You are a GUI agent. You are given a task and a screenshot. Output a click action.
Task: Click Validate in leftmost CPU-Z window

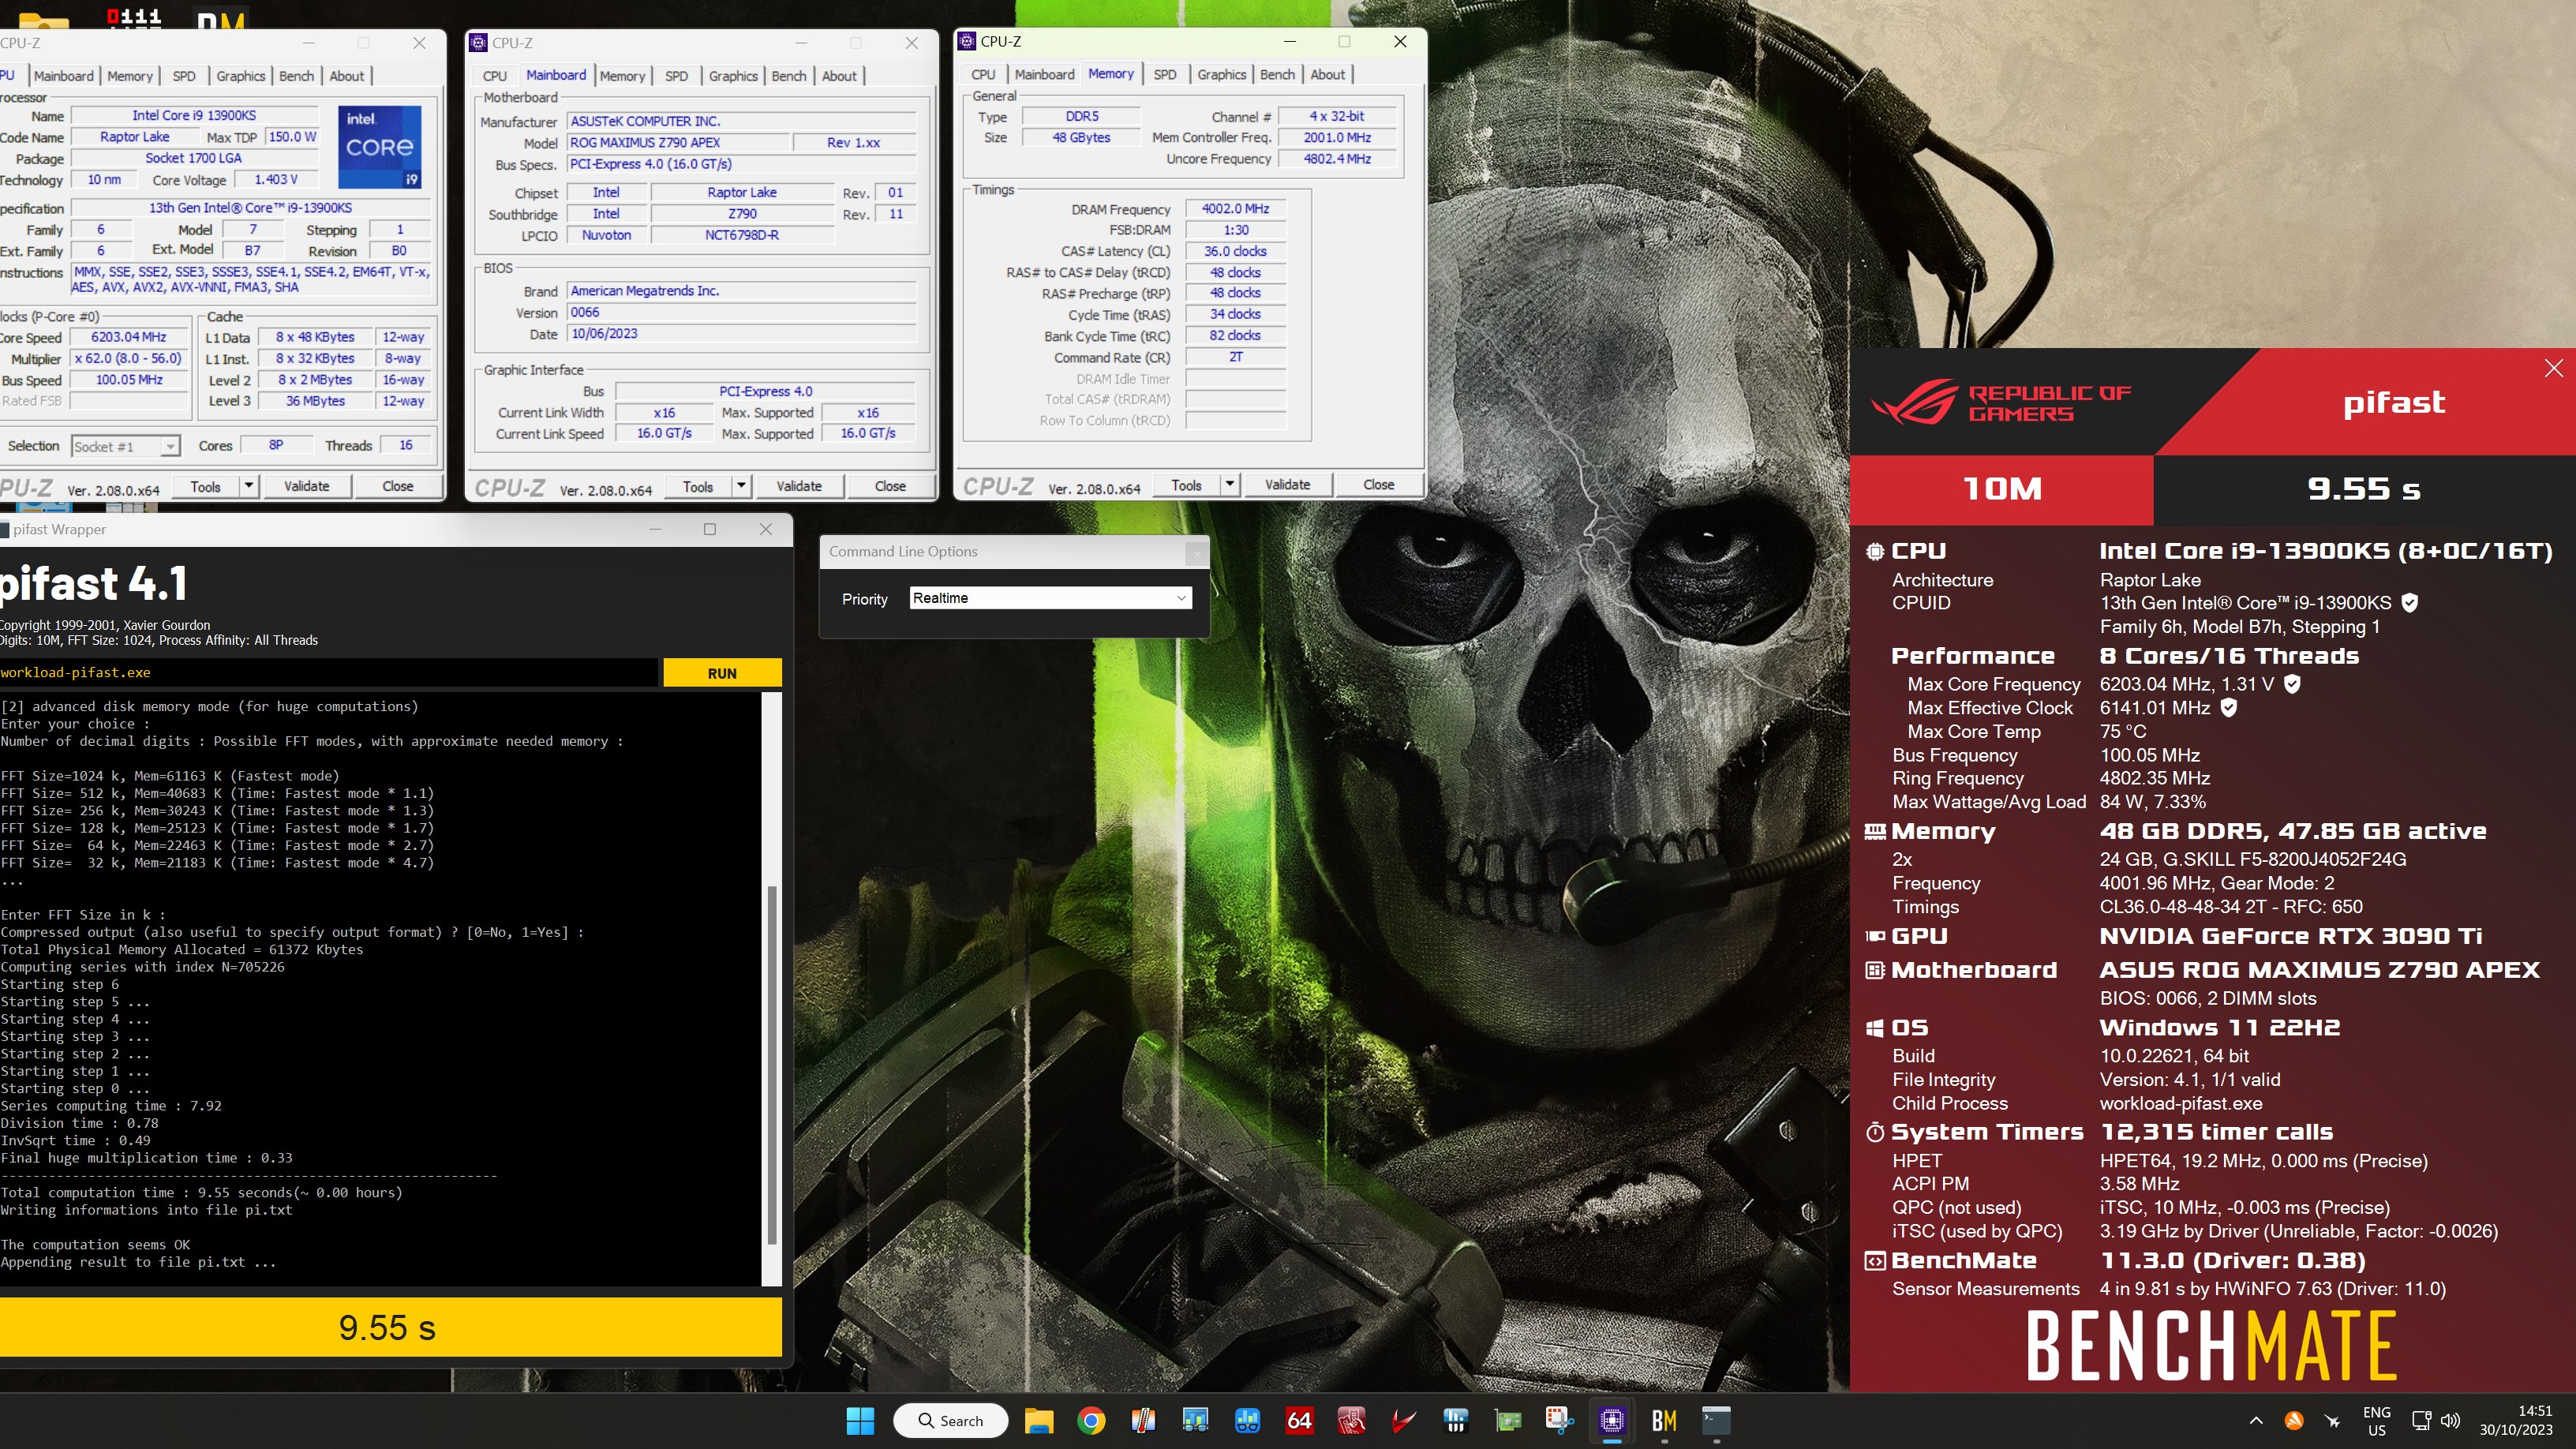click(x=306, y=486)
